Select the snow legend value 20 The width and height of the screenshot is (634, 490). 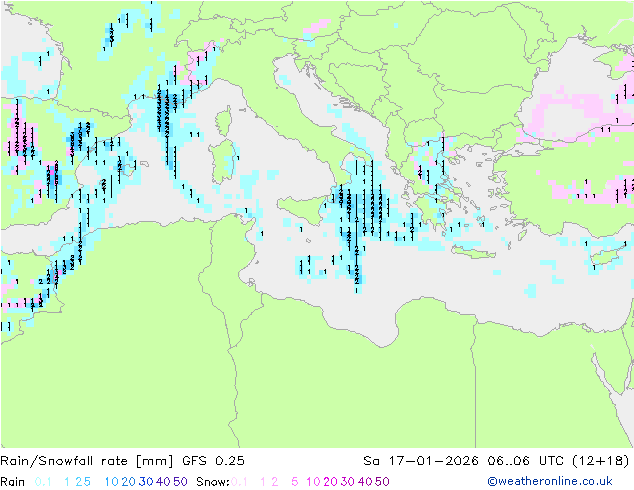tap(331, 482)
